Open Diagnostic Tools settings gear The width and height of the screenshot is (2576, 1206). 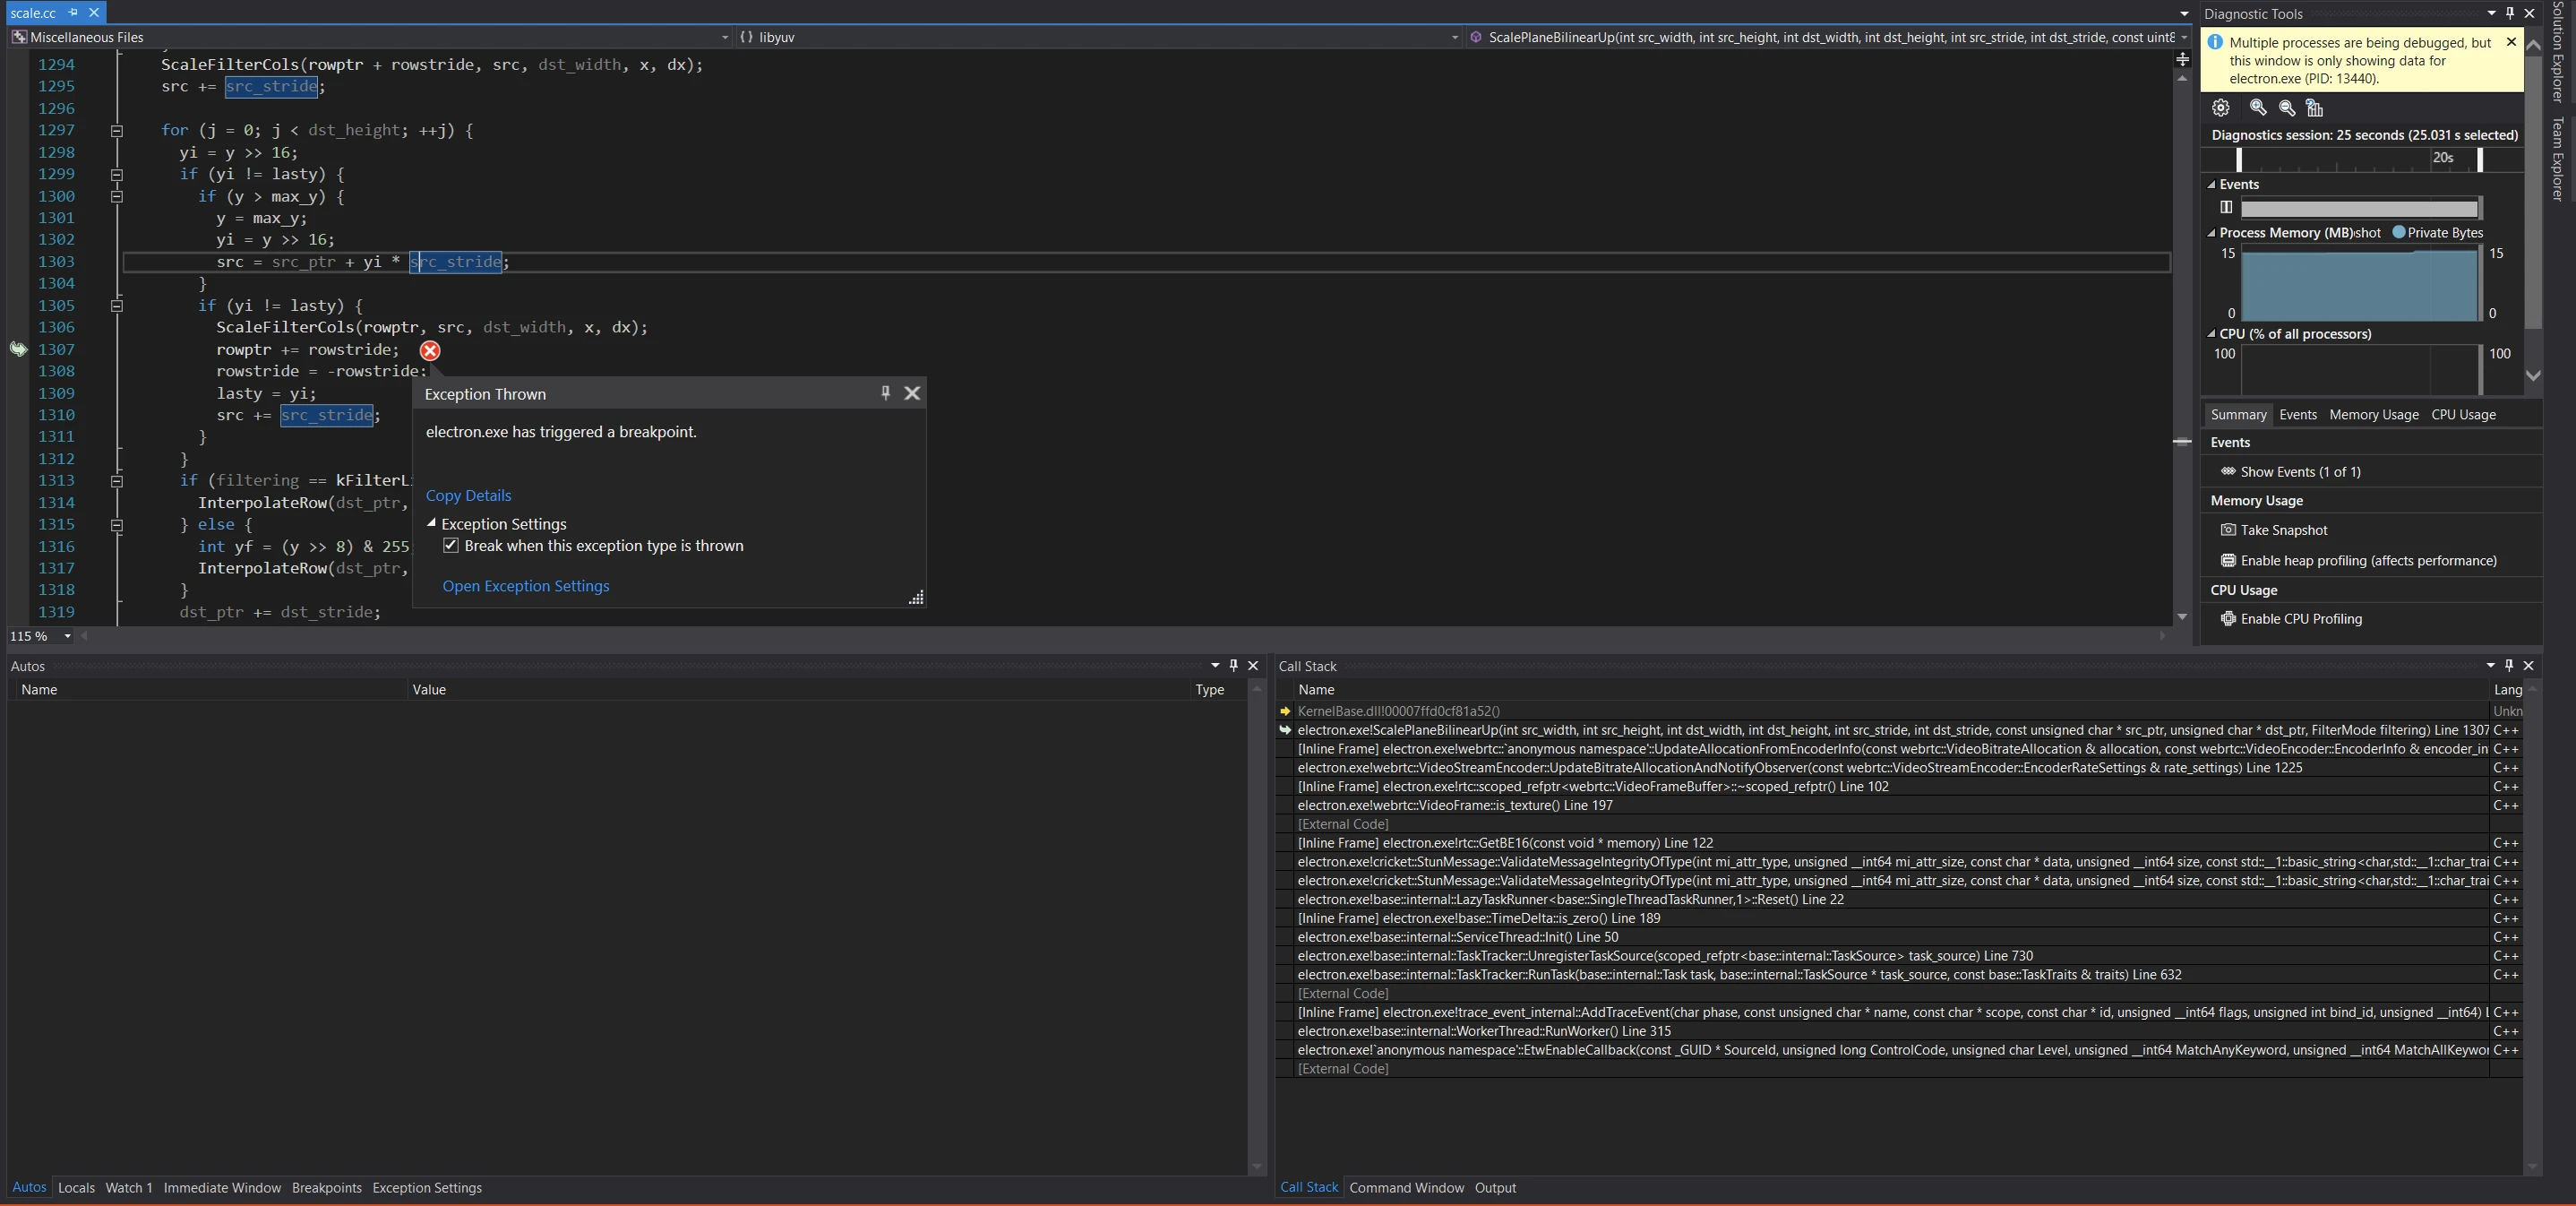click(x=2220, y=107)
